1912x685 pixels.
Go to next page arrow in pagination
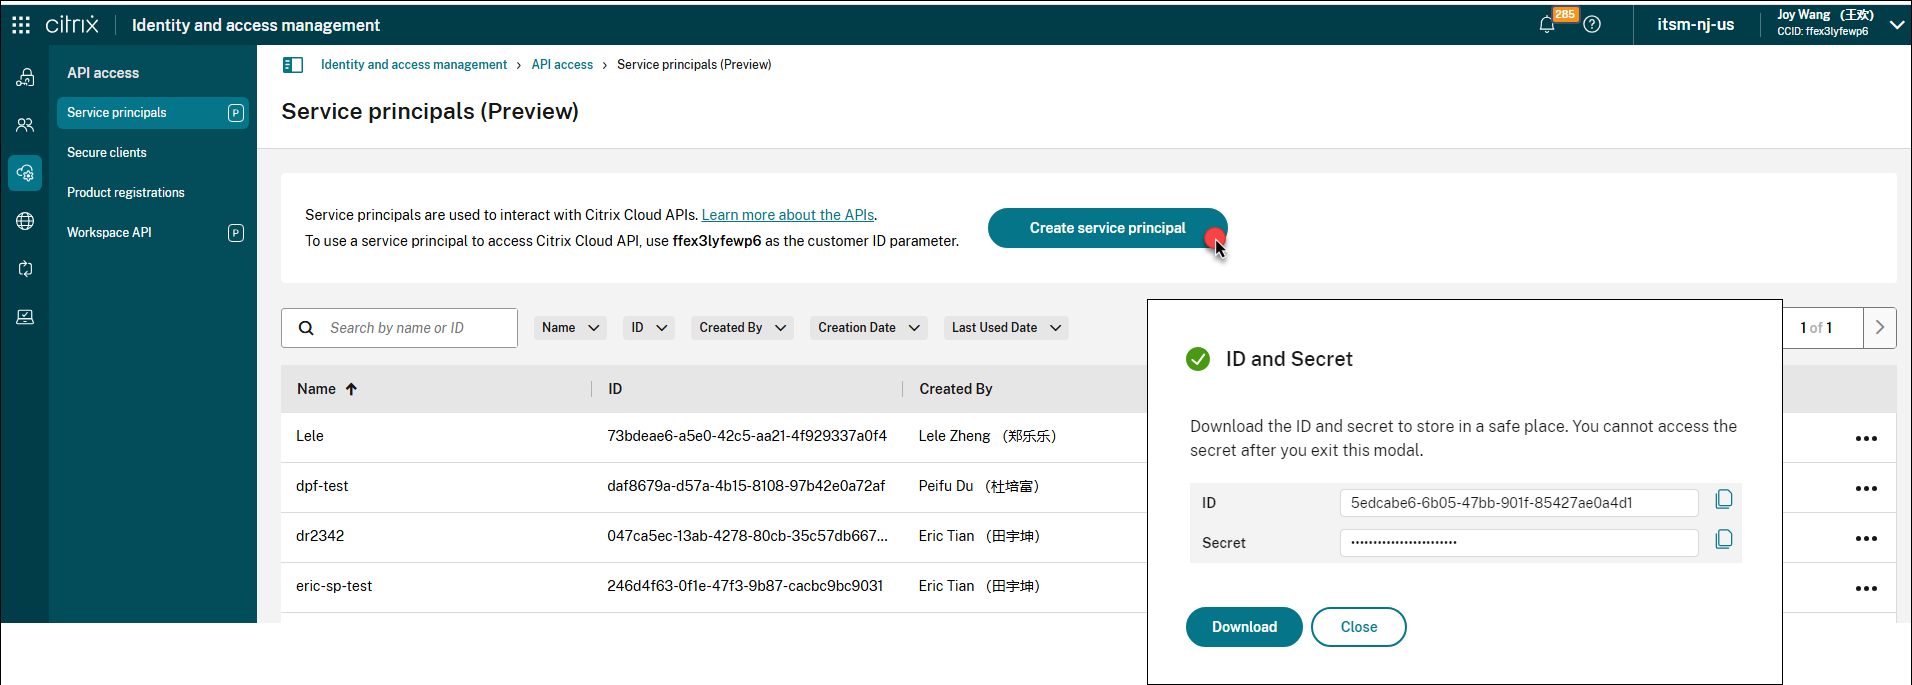click(1880, 328)
